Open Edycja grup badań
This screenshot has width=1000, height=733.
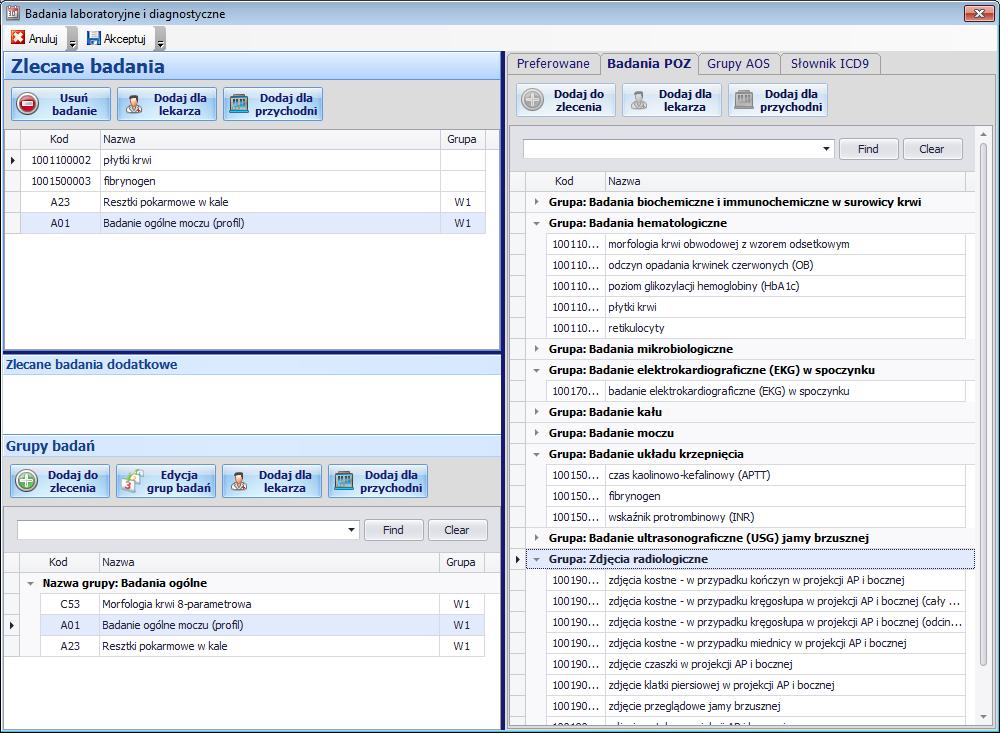(166, 481)
